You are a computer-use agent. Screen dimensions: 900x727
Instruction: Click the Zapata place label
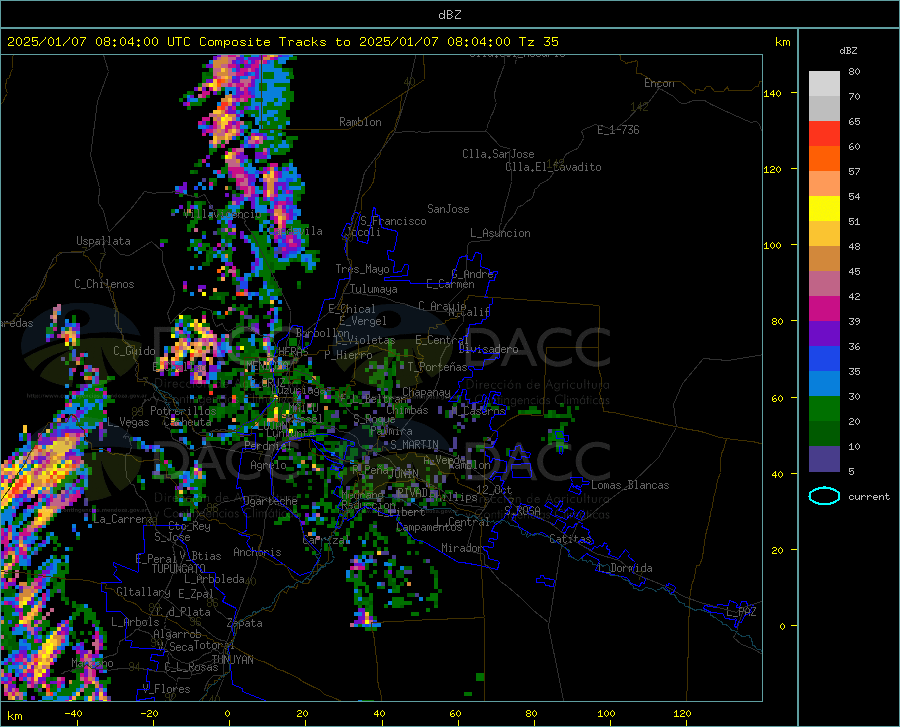click(x=245, y=623)
